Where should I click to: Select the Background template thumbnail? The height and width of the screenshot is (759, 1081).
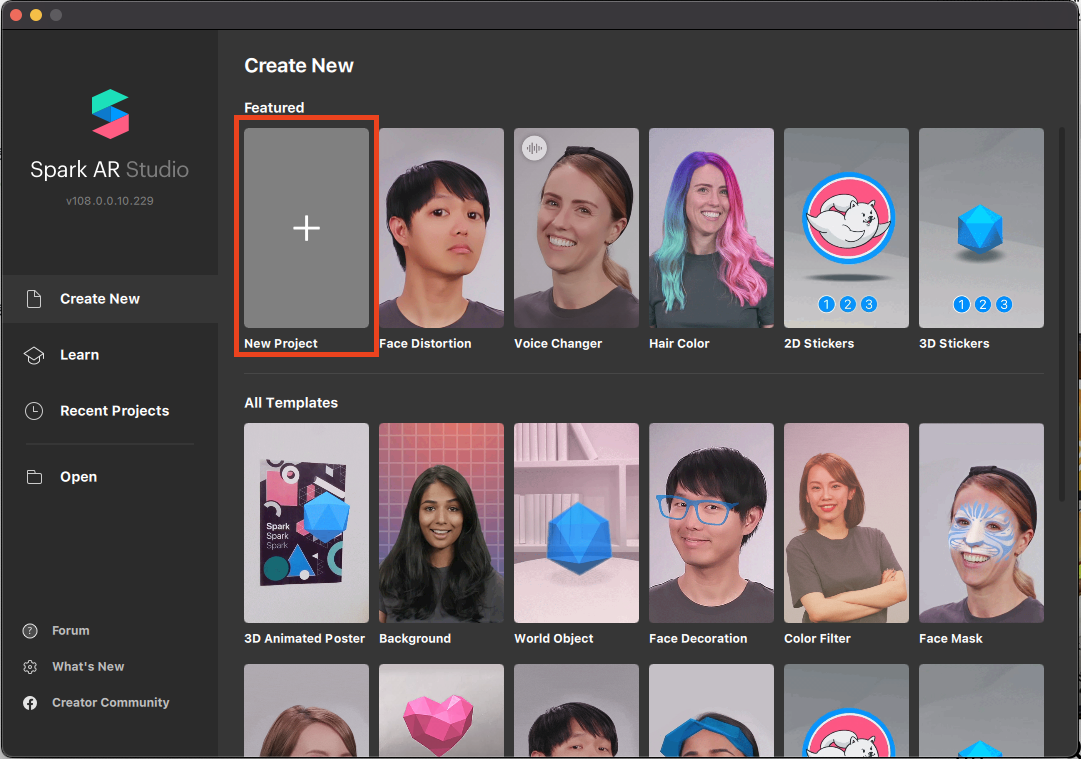(441, 523)
